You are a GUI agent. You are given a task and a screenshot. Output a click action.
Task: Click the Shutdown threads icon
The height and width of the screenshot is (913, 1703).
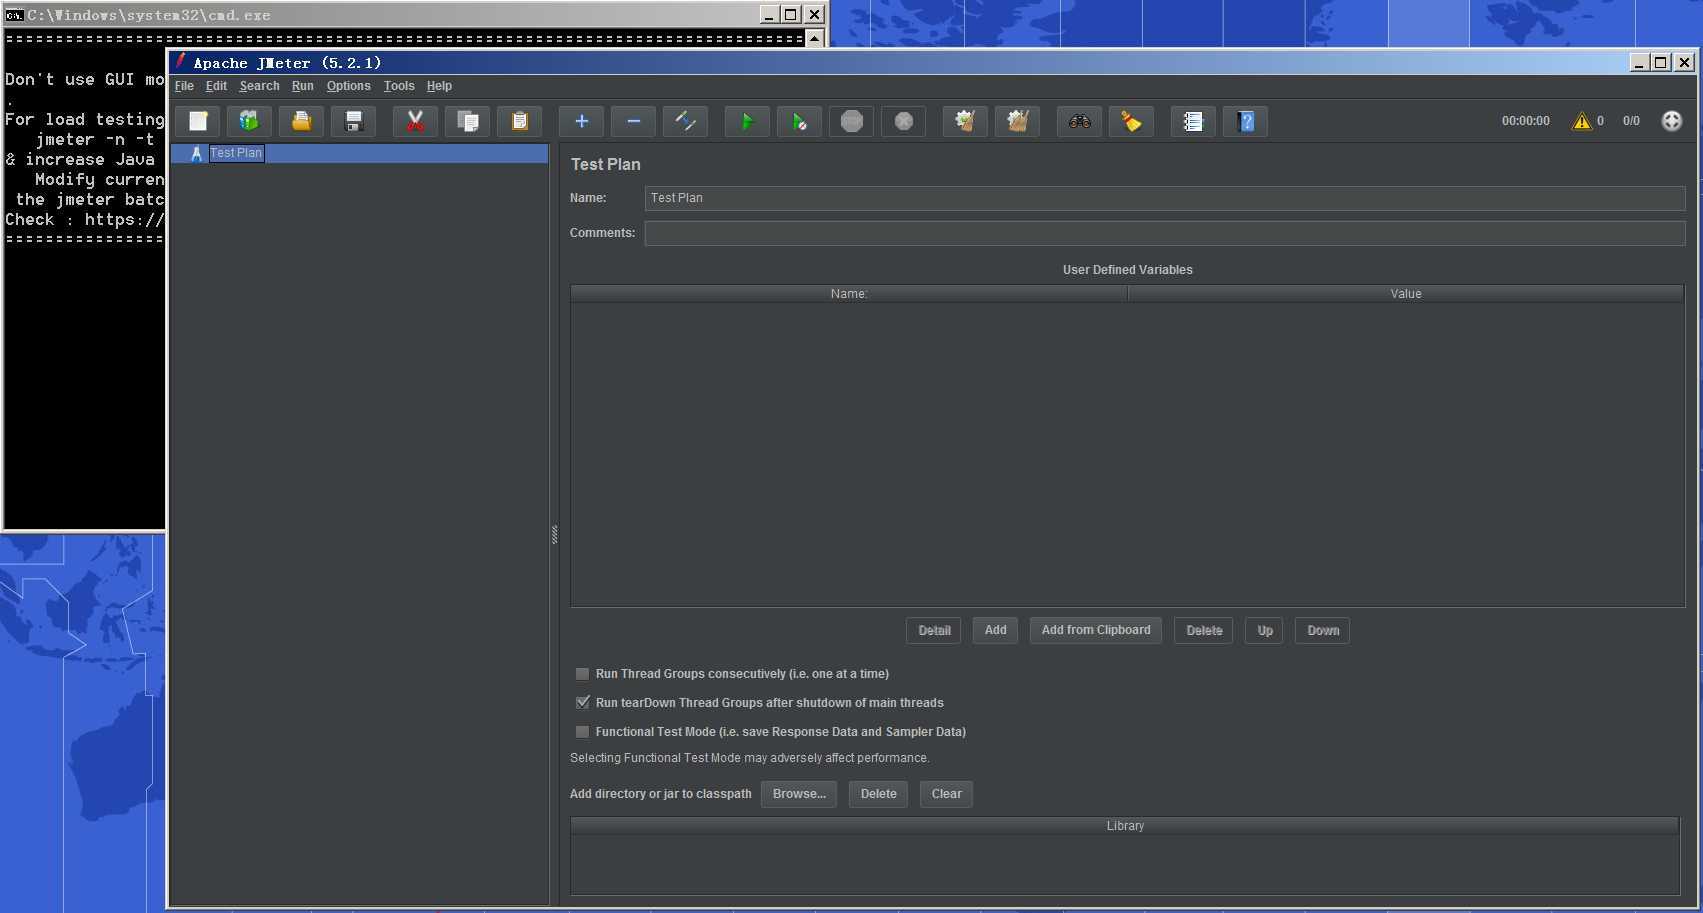pyautogui.click(x=903, y=121)
